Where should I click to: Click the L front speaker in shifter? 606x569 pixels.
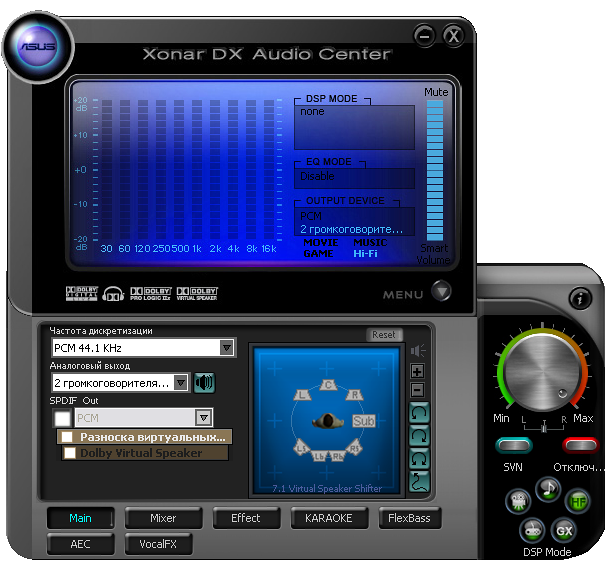click(303, 395)
